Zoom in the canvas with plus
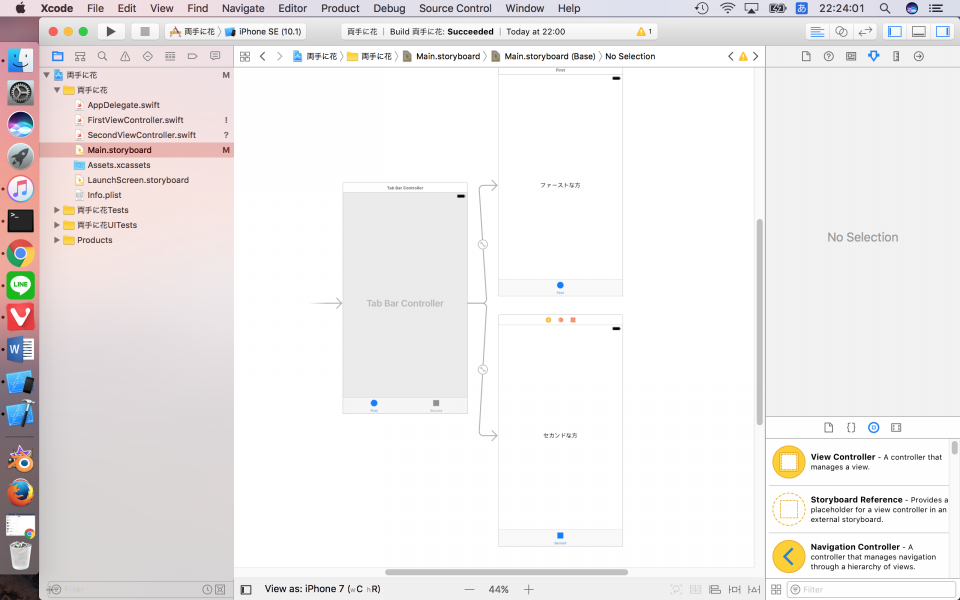The height and width of the screenshot is (600, 960). pos(528,590)
